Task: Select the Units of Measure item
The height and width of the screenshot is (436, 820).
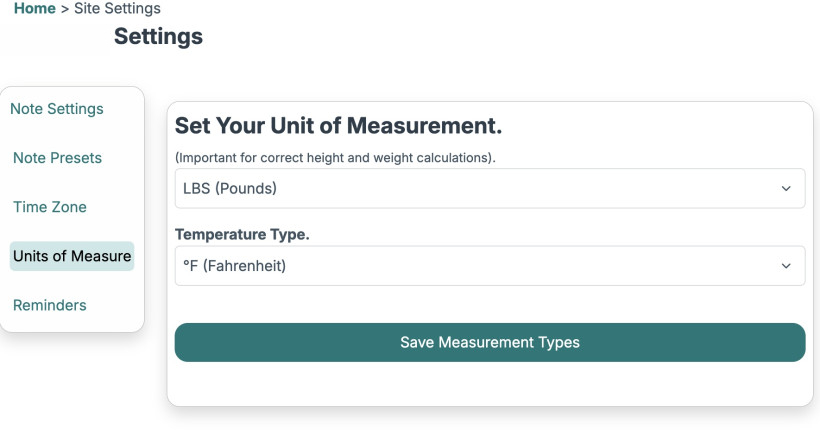Action: point(72,256)
